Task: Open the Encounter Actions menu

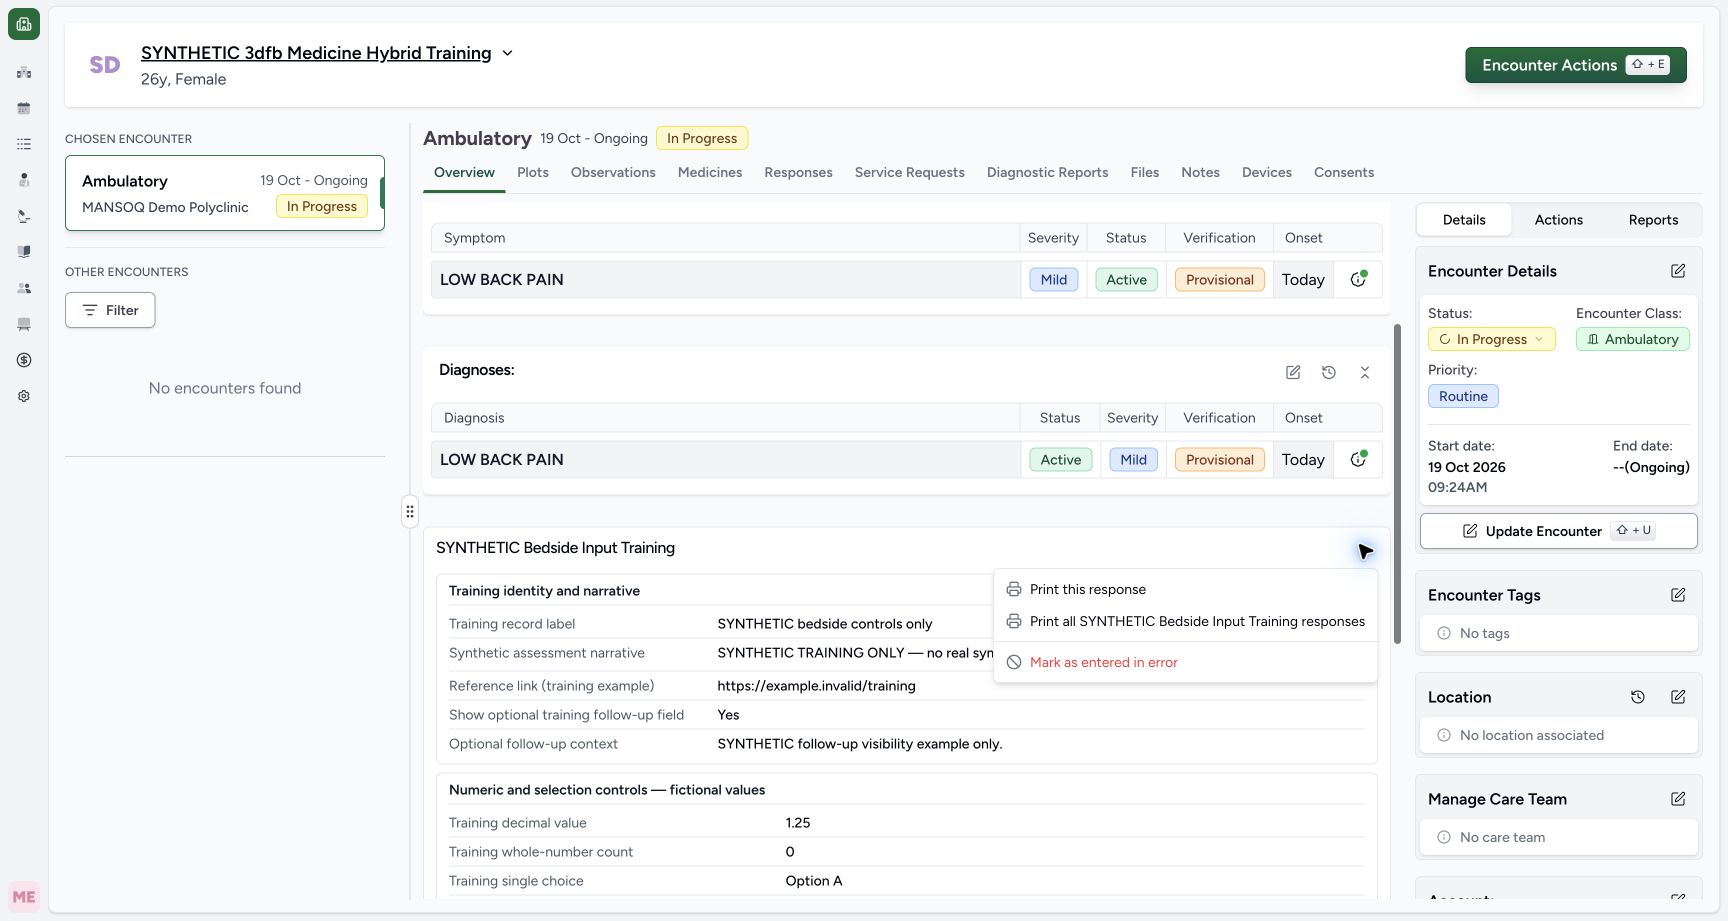Action: [x=1576, y=65]
